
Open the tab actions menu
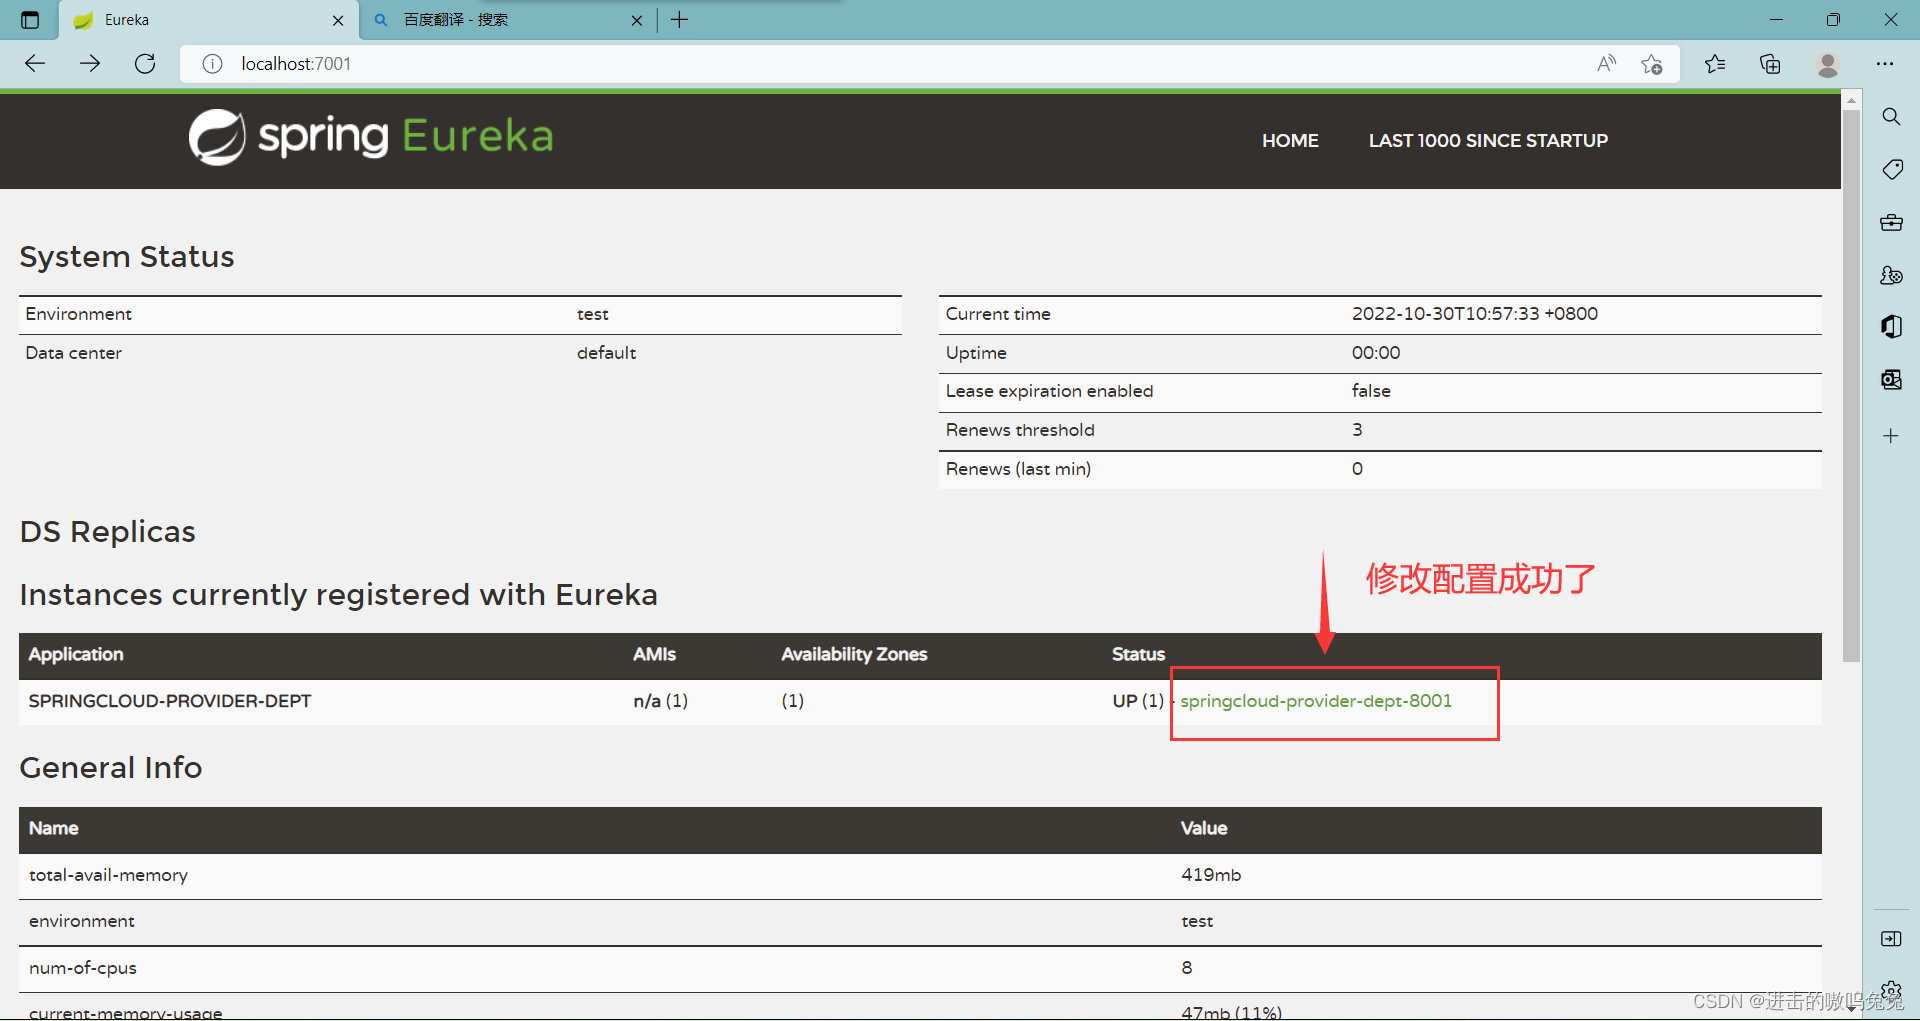tap(30, 20)
